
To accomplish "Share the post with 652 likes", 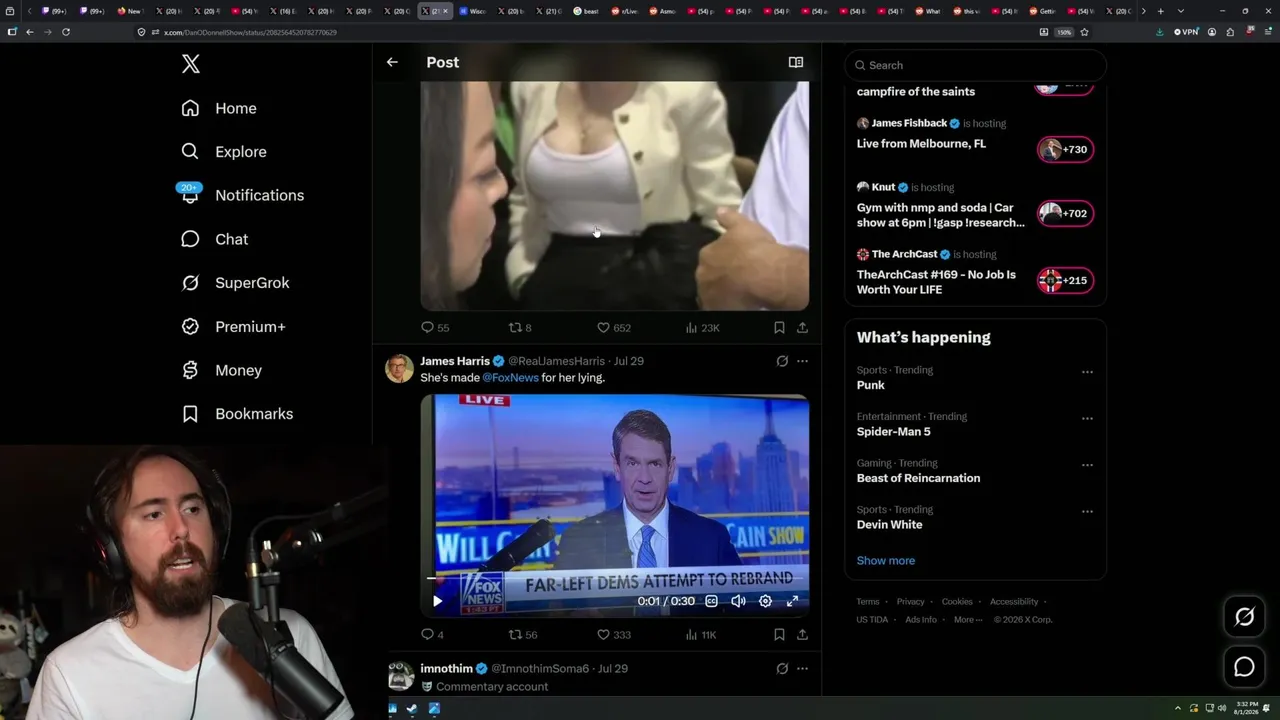I will point(802,328).
